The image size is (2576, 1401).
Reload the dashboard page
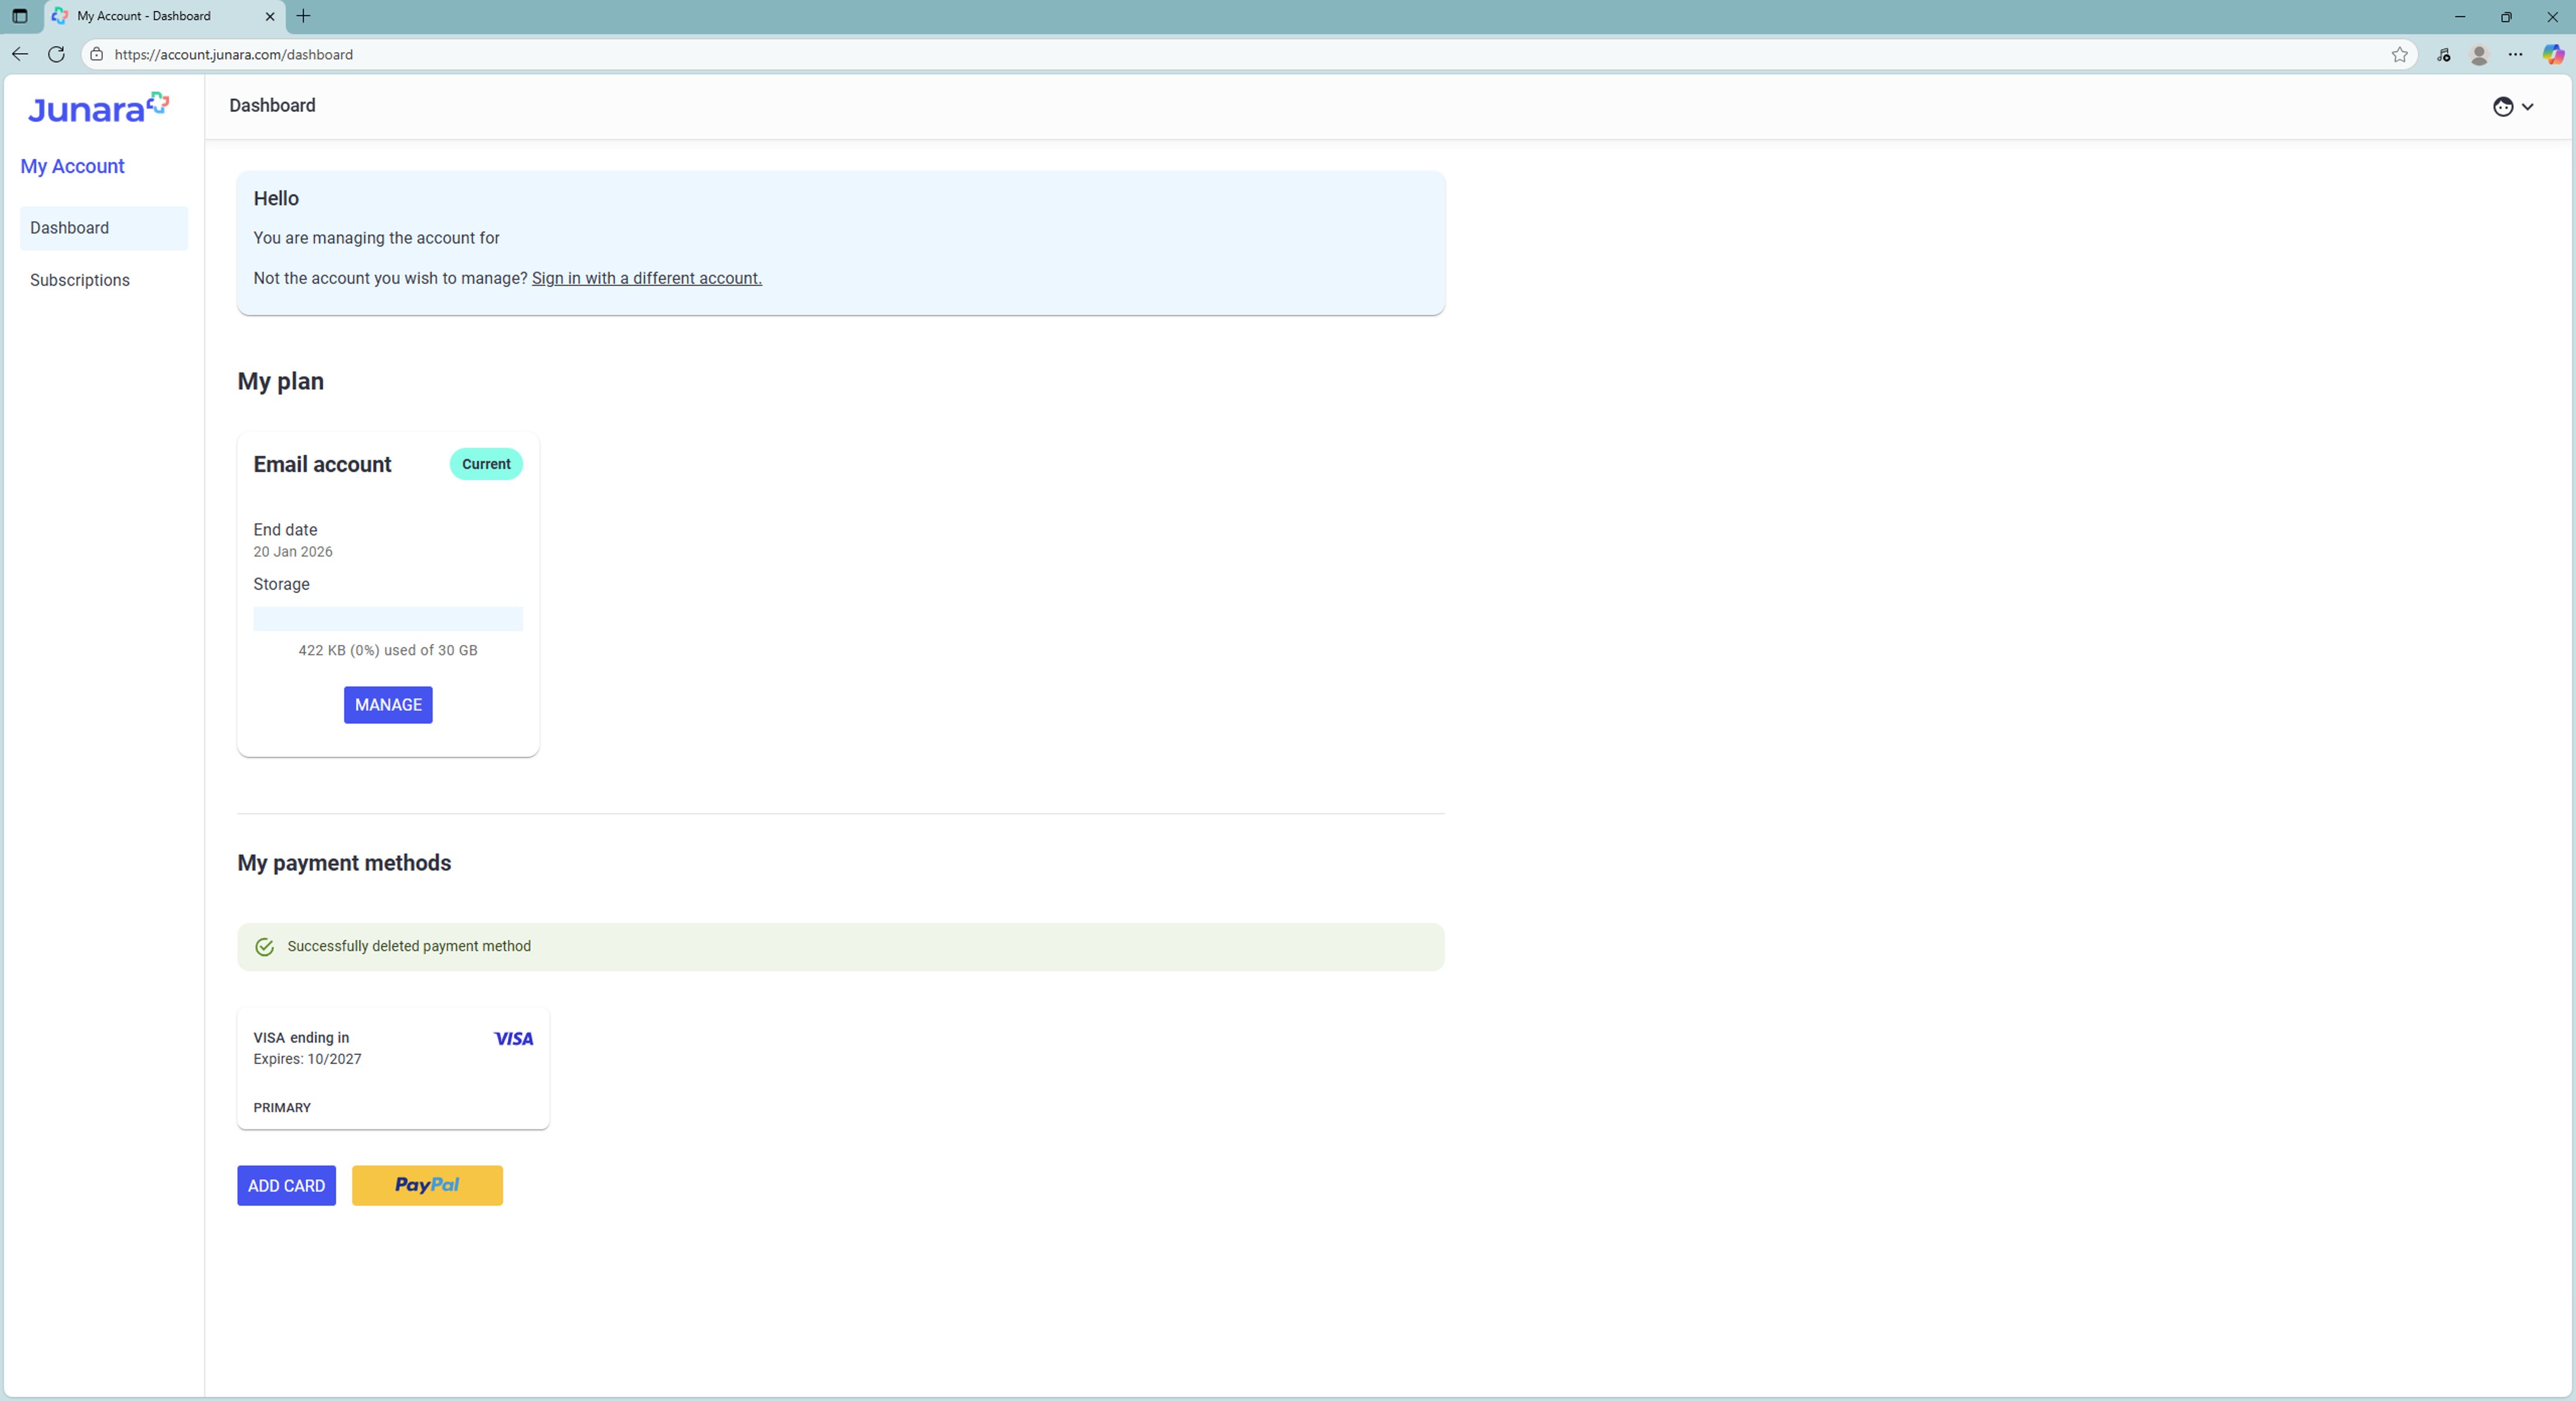point(56,54)
